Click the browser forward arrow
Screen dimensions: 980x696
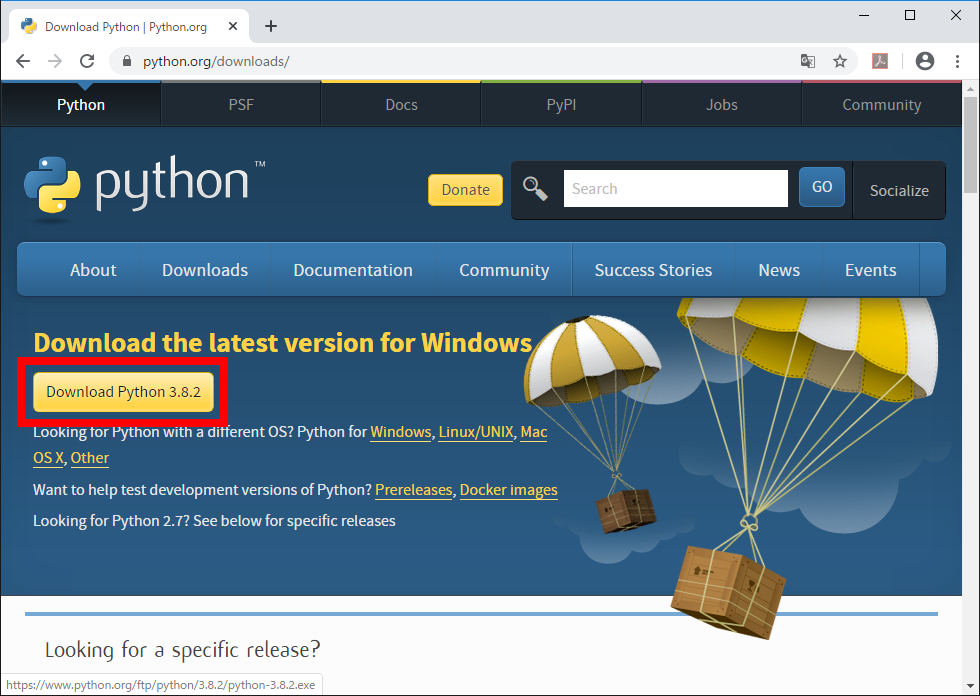tap(55, 61)
